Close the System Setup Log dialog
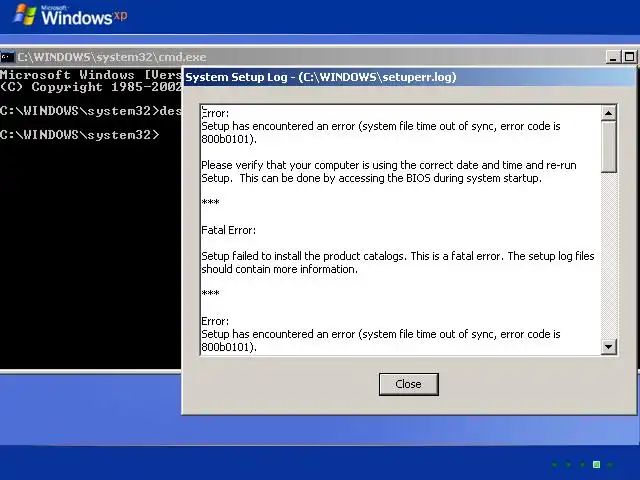 (409, 384)
